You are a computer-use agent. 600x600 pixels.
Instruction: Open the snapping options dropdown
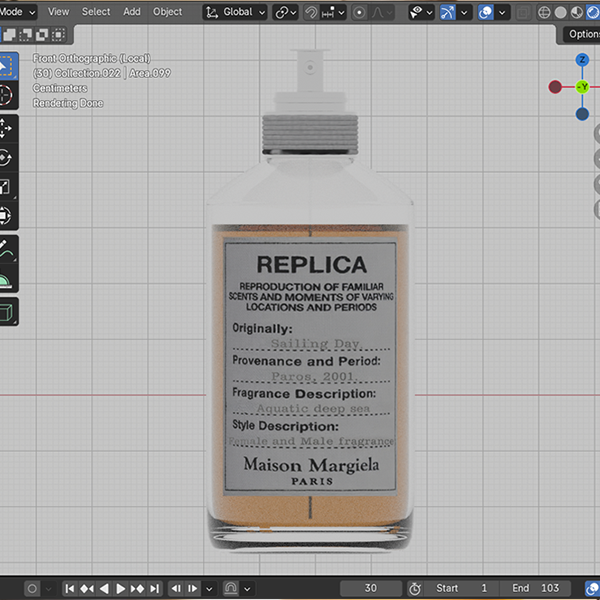click(x=333, y=13)
